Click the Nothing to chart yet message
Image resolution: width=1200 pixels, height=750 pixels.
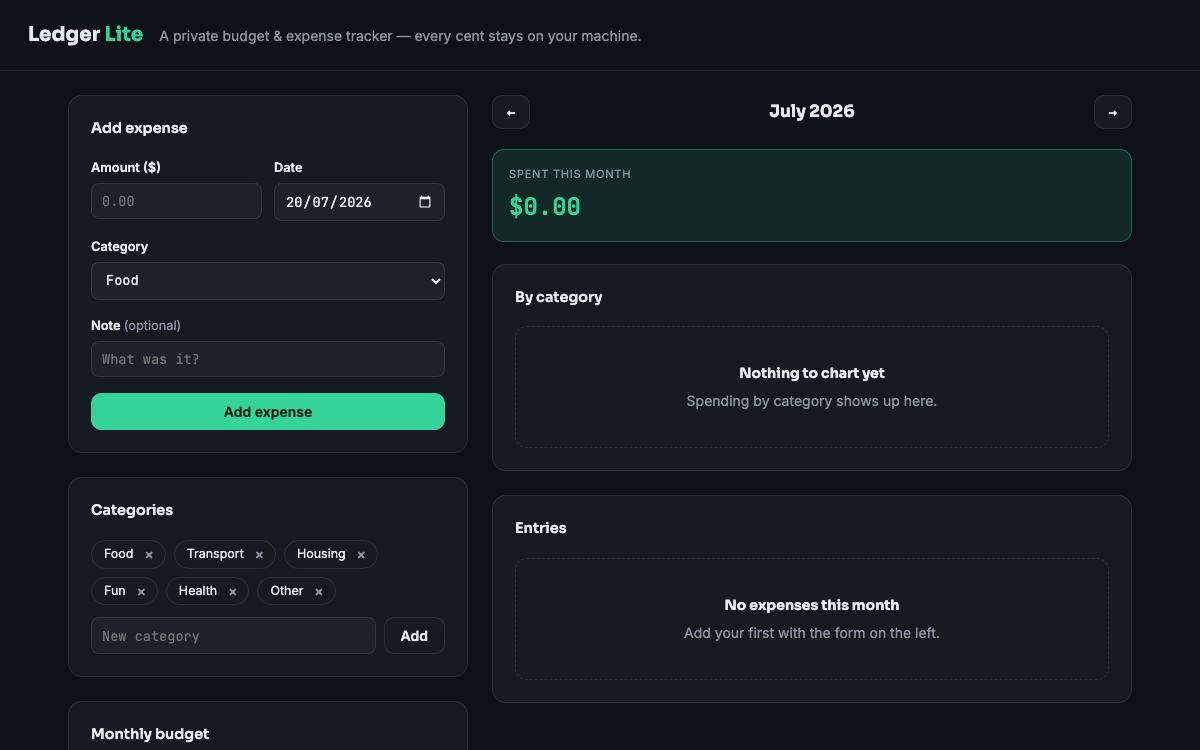tap(812, 373)
